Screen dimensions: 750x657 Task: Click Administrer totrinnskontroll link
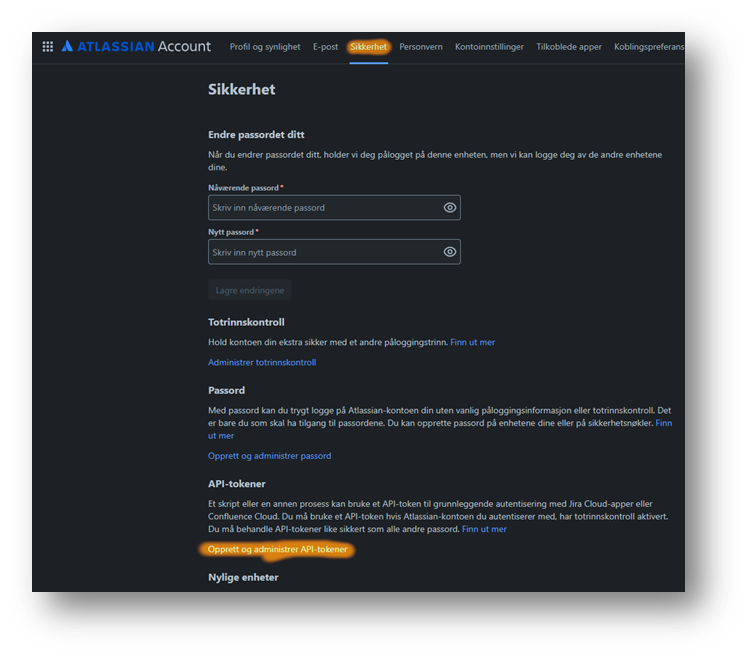click(262, 362)
